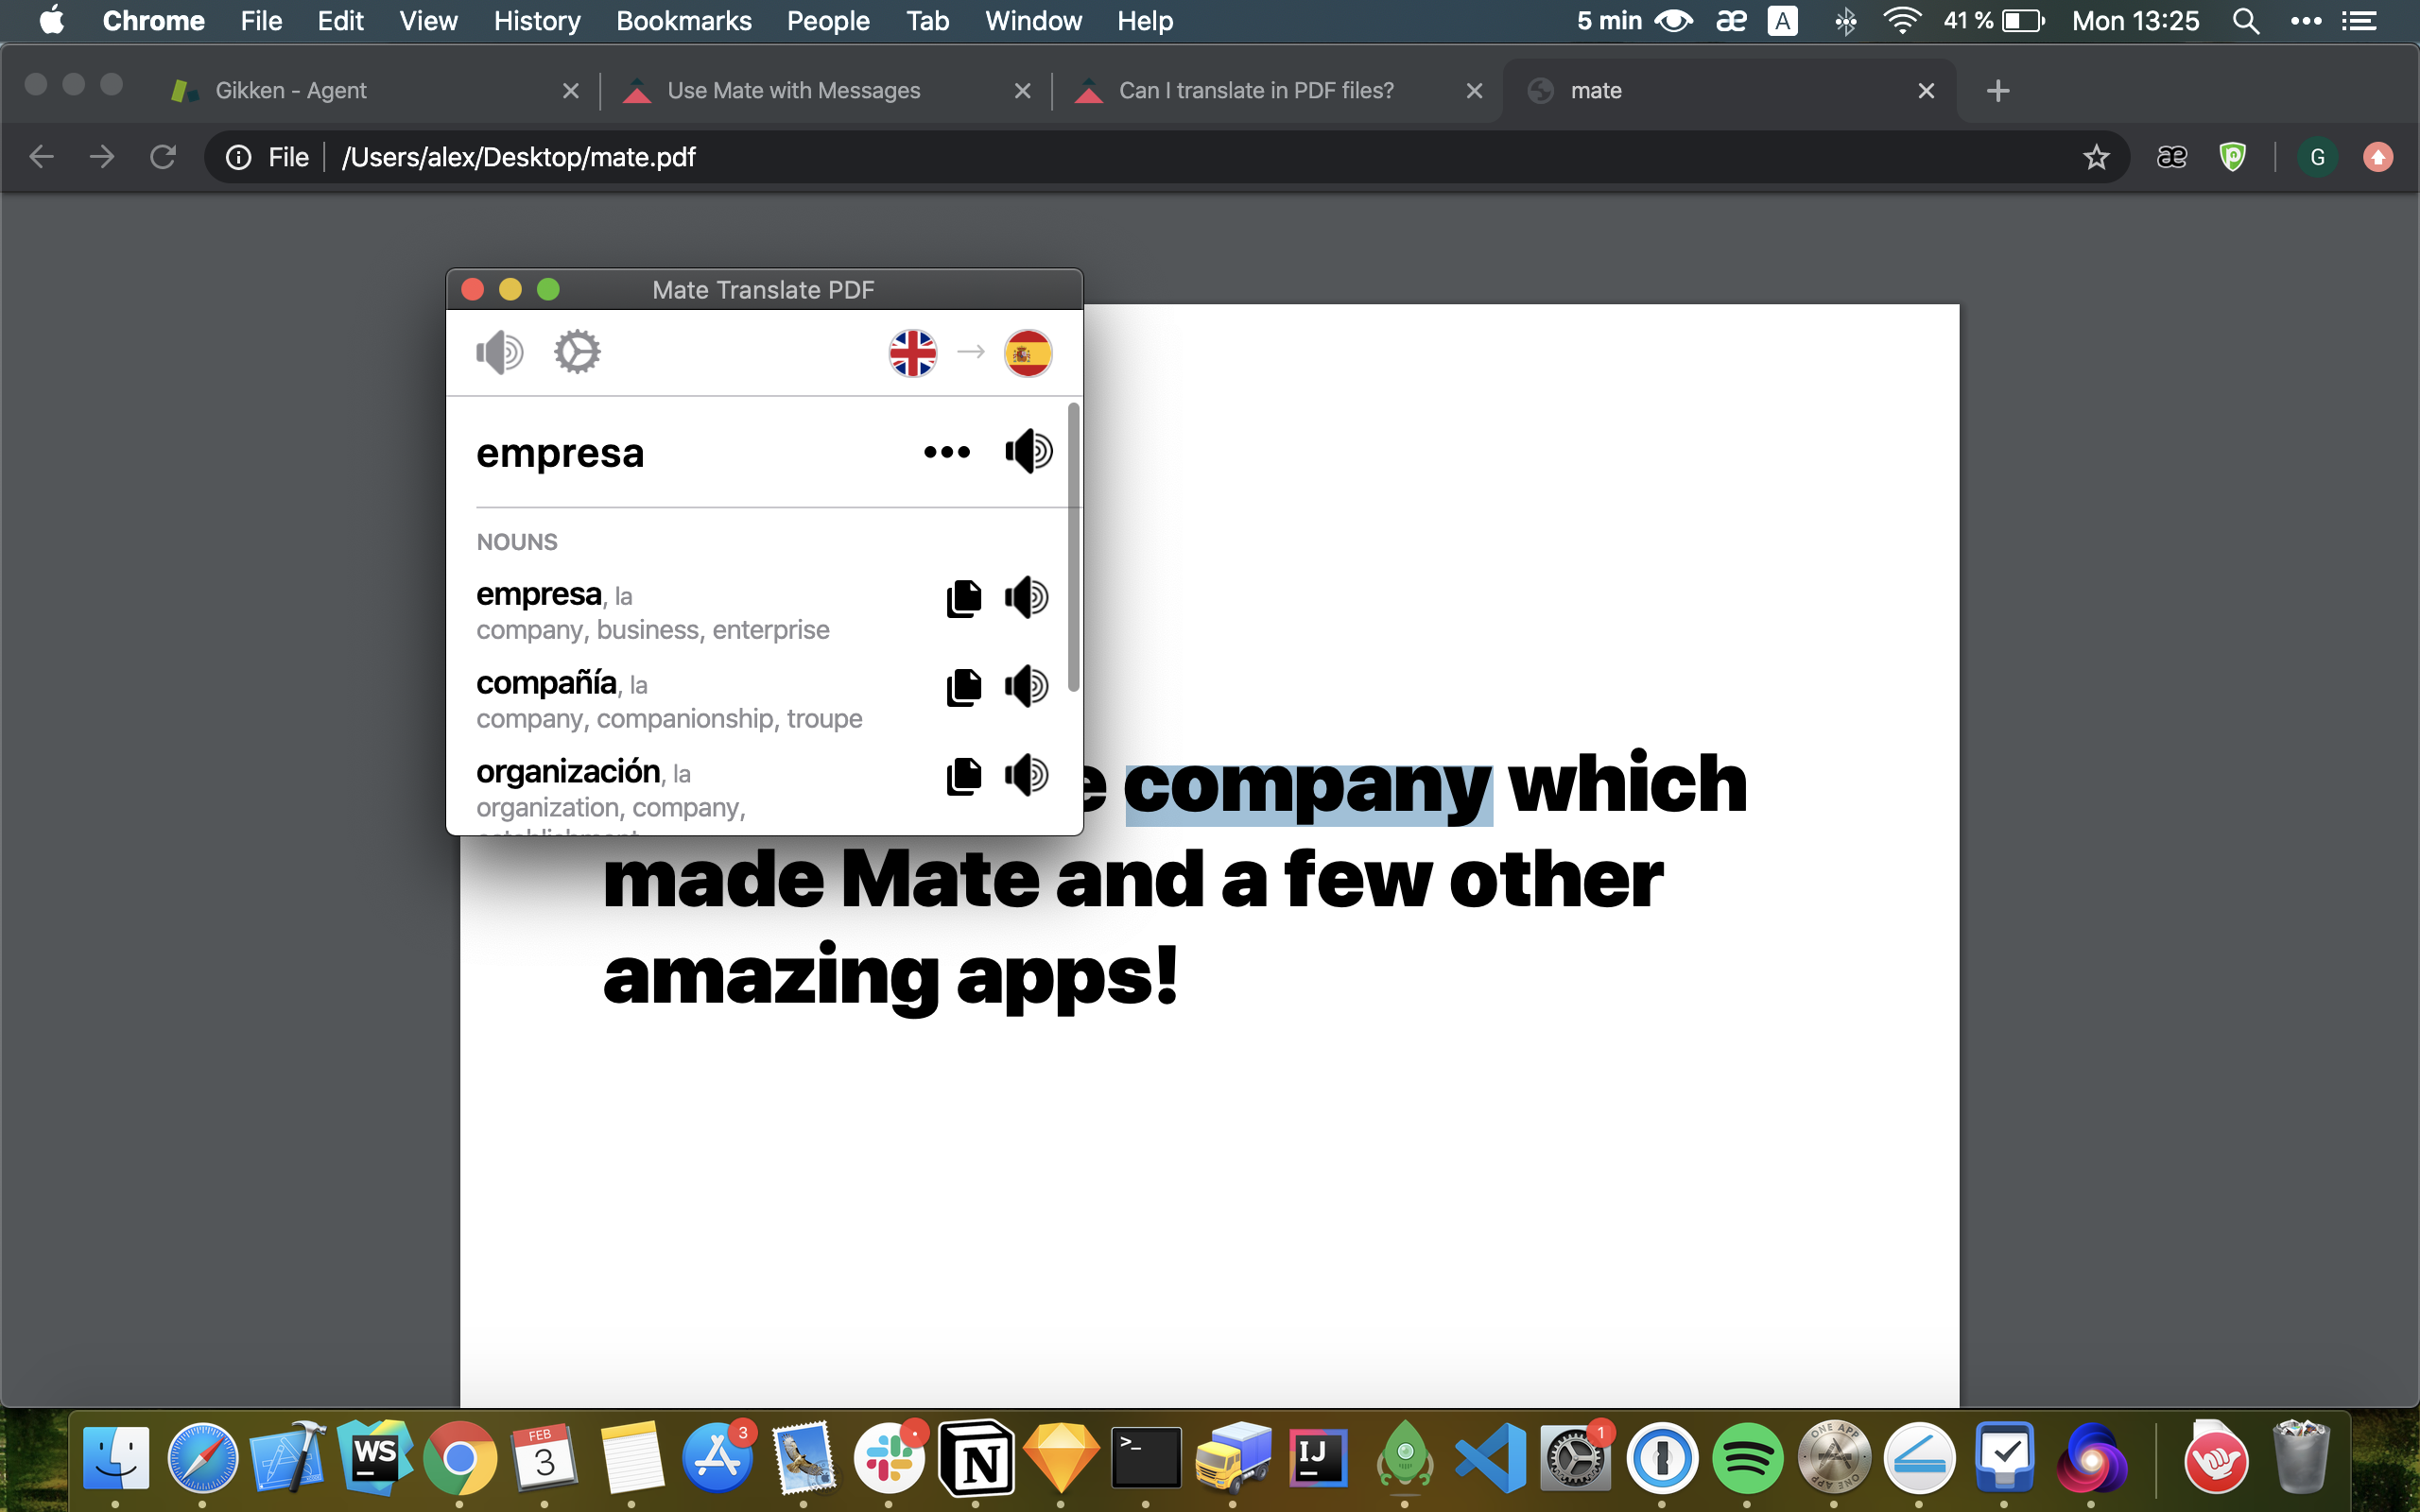Open Finder from the dock
Image resolution: width=2420 pixels, height=1512 pixels.
coord(116,1457)
